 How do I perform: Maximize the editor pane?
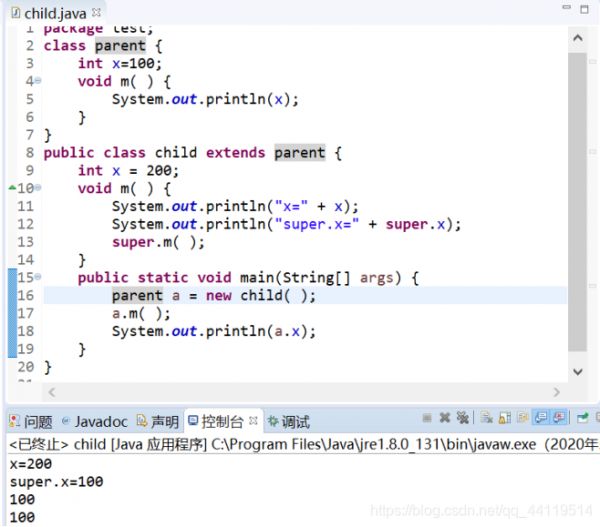pyautogui.click(x=584, y=9)
